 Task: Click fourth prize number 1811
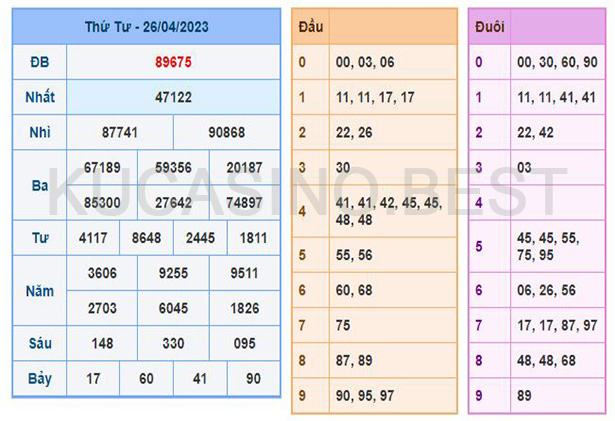pyautogui.click(x=253, y=238)
